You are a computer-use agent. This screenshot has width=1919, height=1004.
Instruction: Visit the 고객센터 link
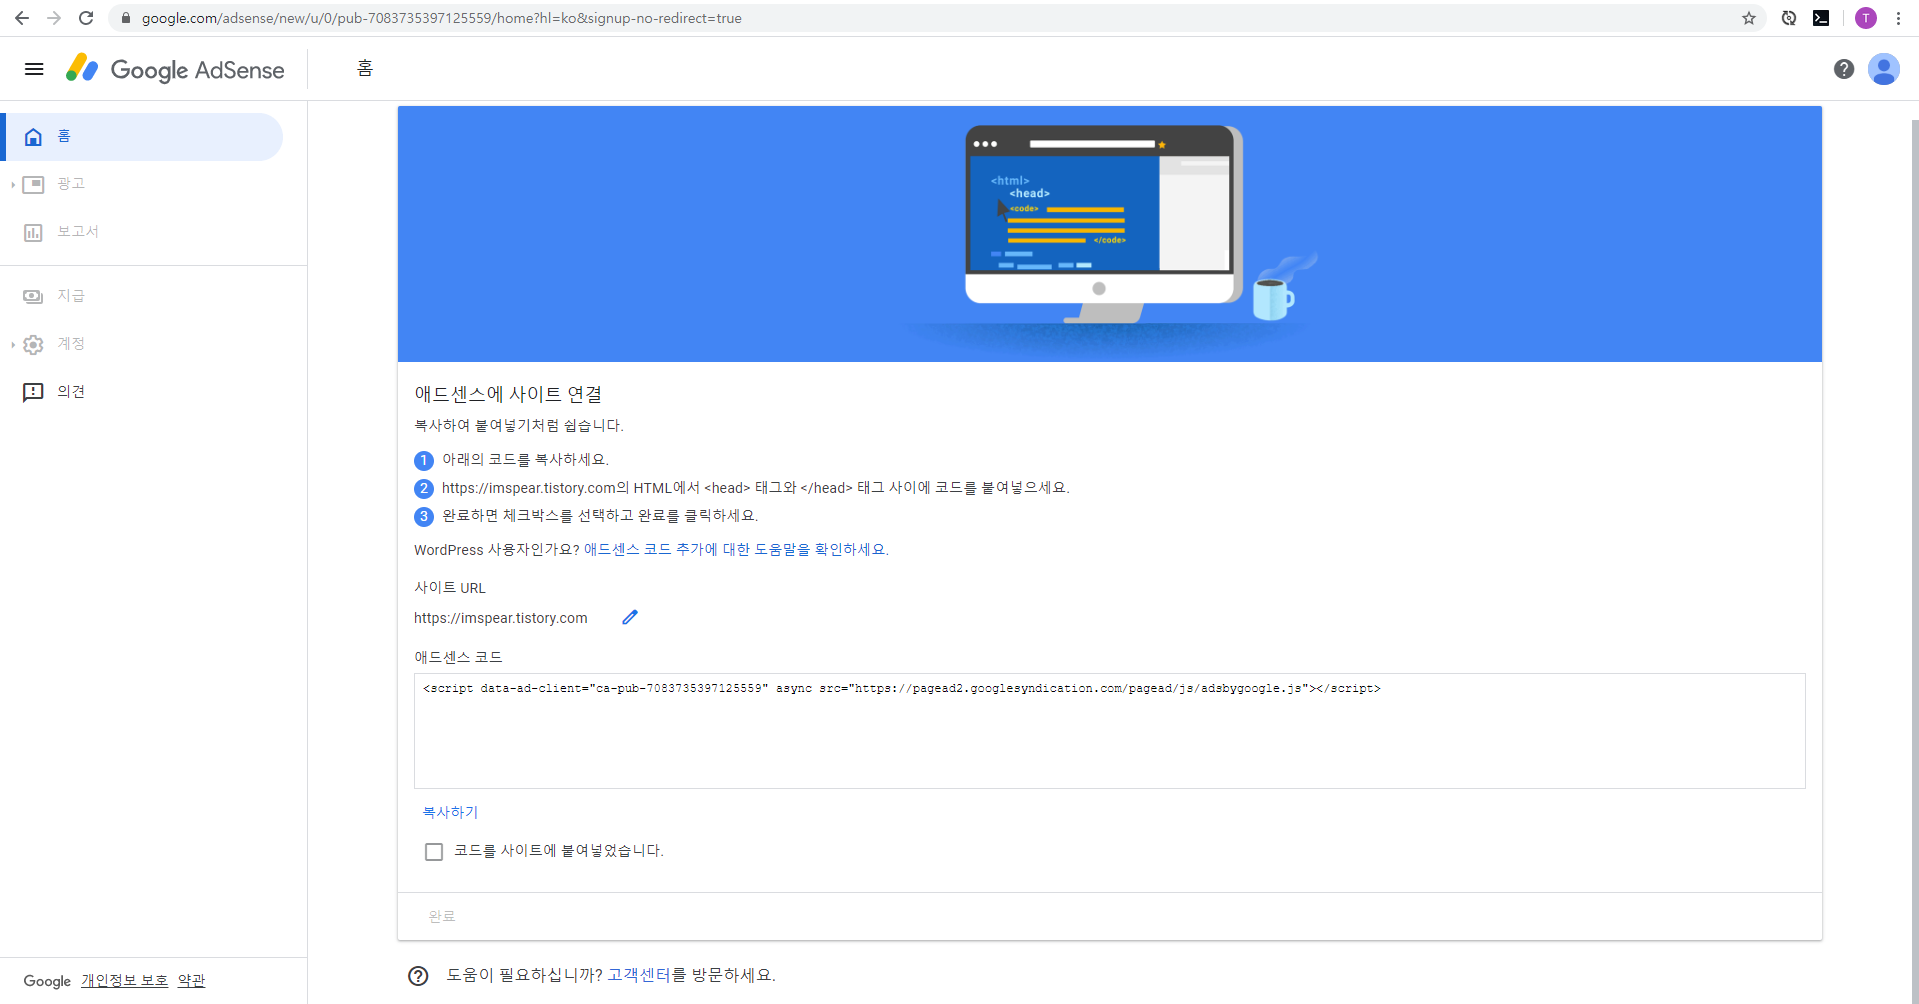(x=639, y=975)
